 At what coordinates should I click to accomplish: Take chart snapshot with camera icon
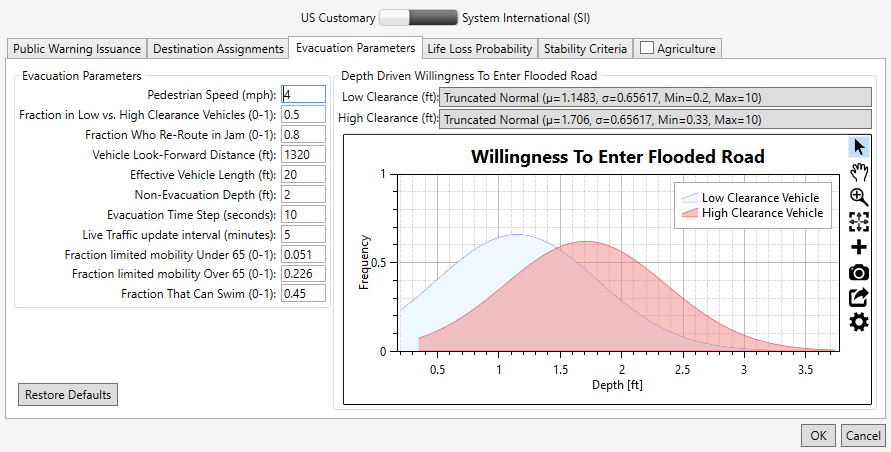[x=859, y=272]
